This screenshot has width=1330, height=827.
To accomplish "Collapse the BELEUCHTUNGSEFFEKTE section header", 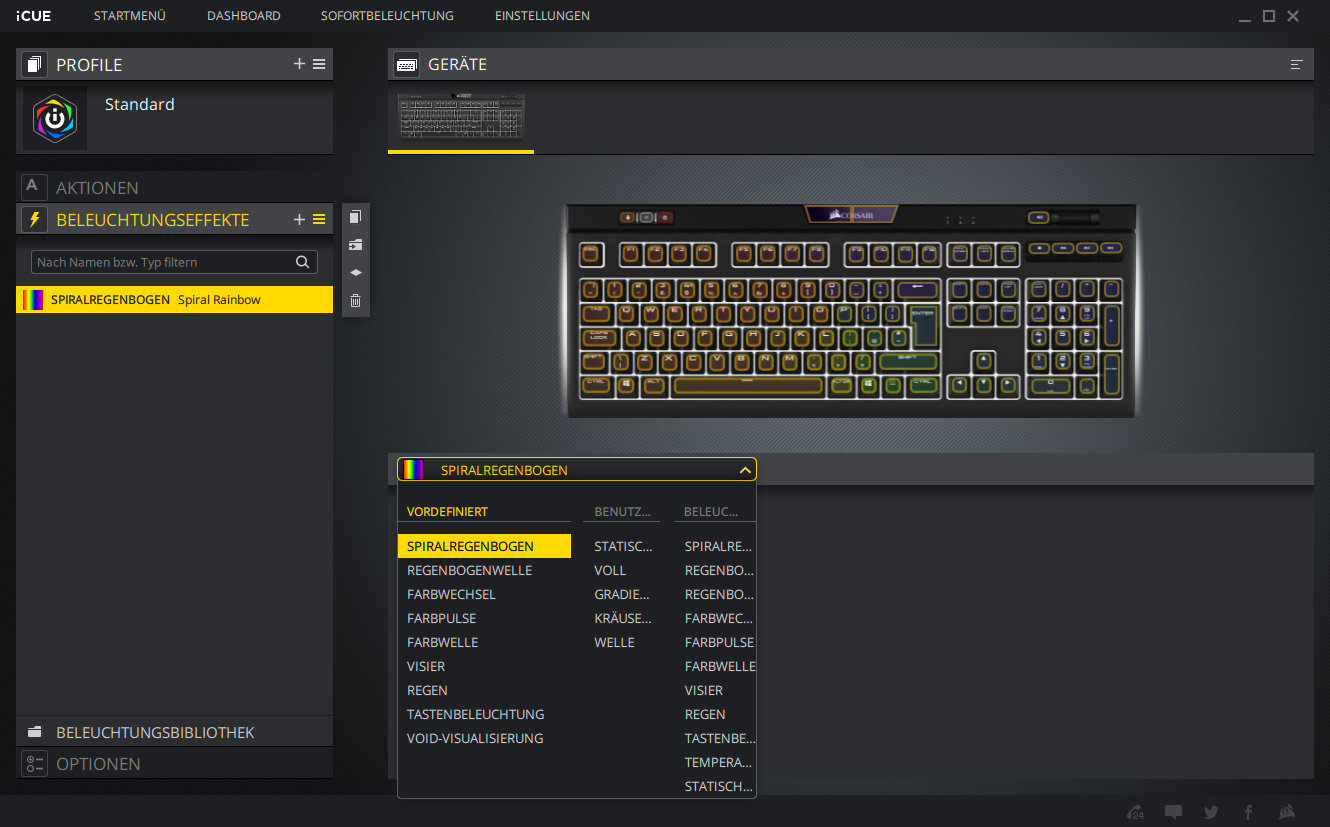I will (x=174, y=219).
